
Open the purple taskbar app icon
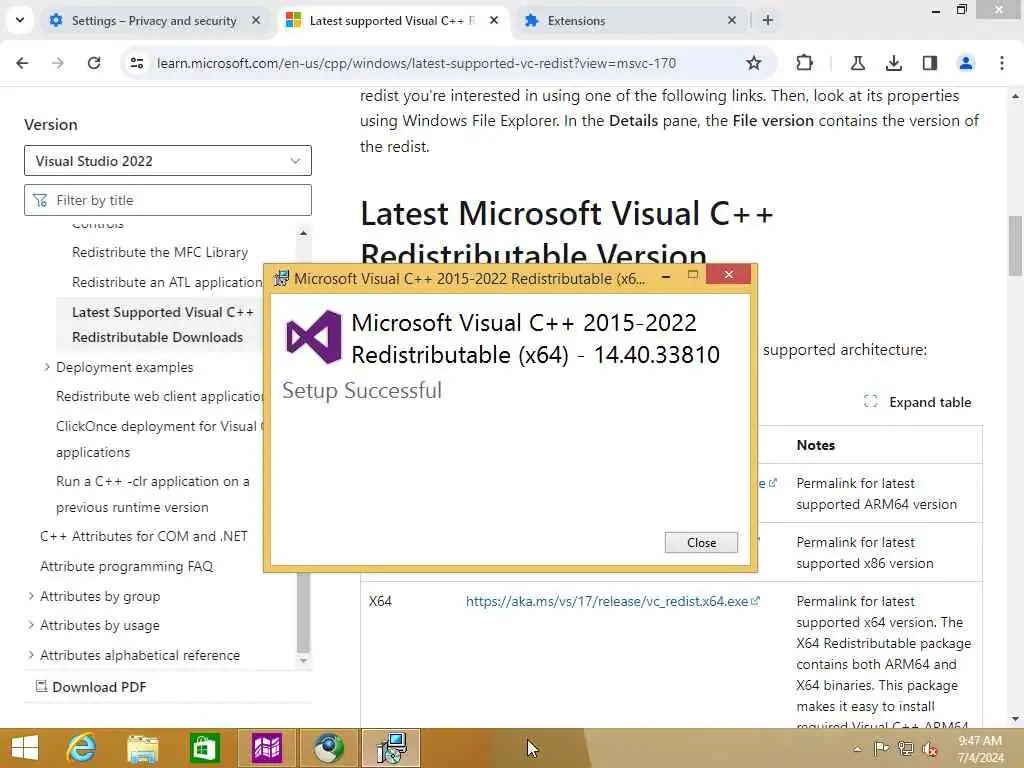(x=266, y=748)
